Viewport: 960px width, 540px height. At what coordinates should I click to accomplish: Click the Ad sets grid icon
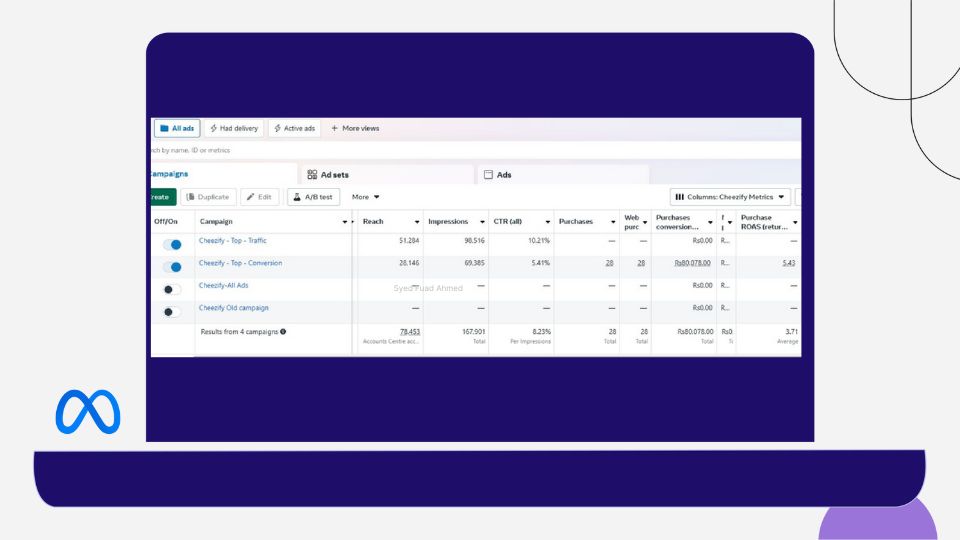tap(312, 175)
